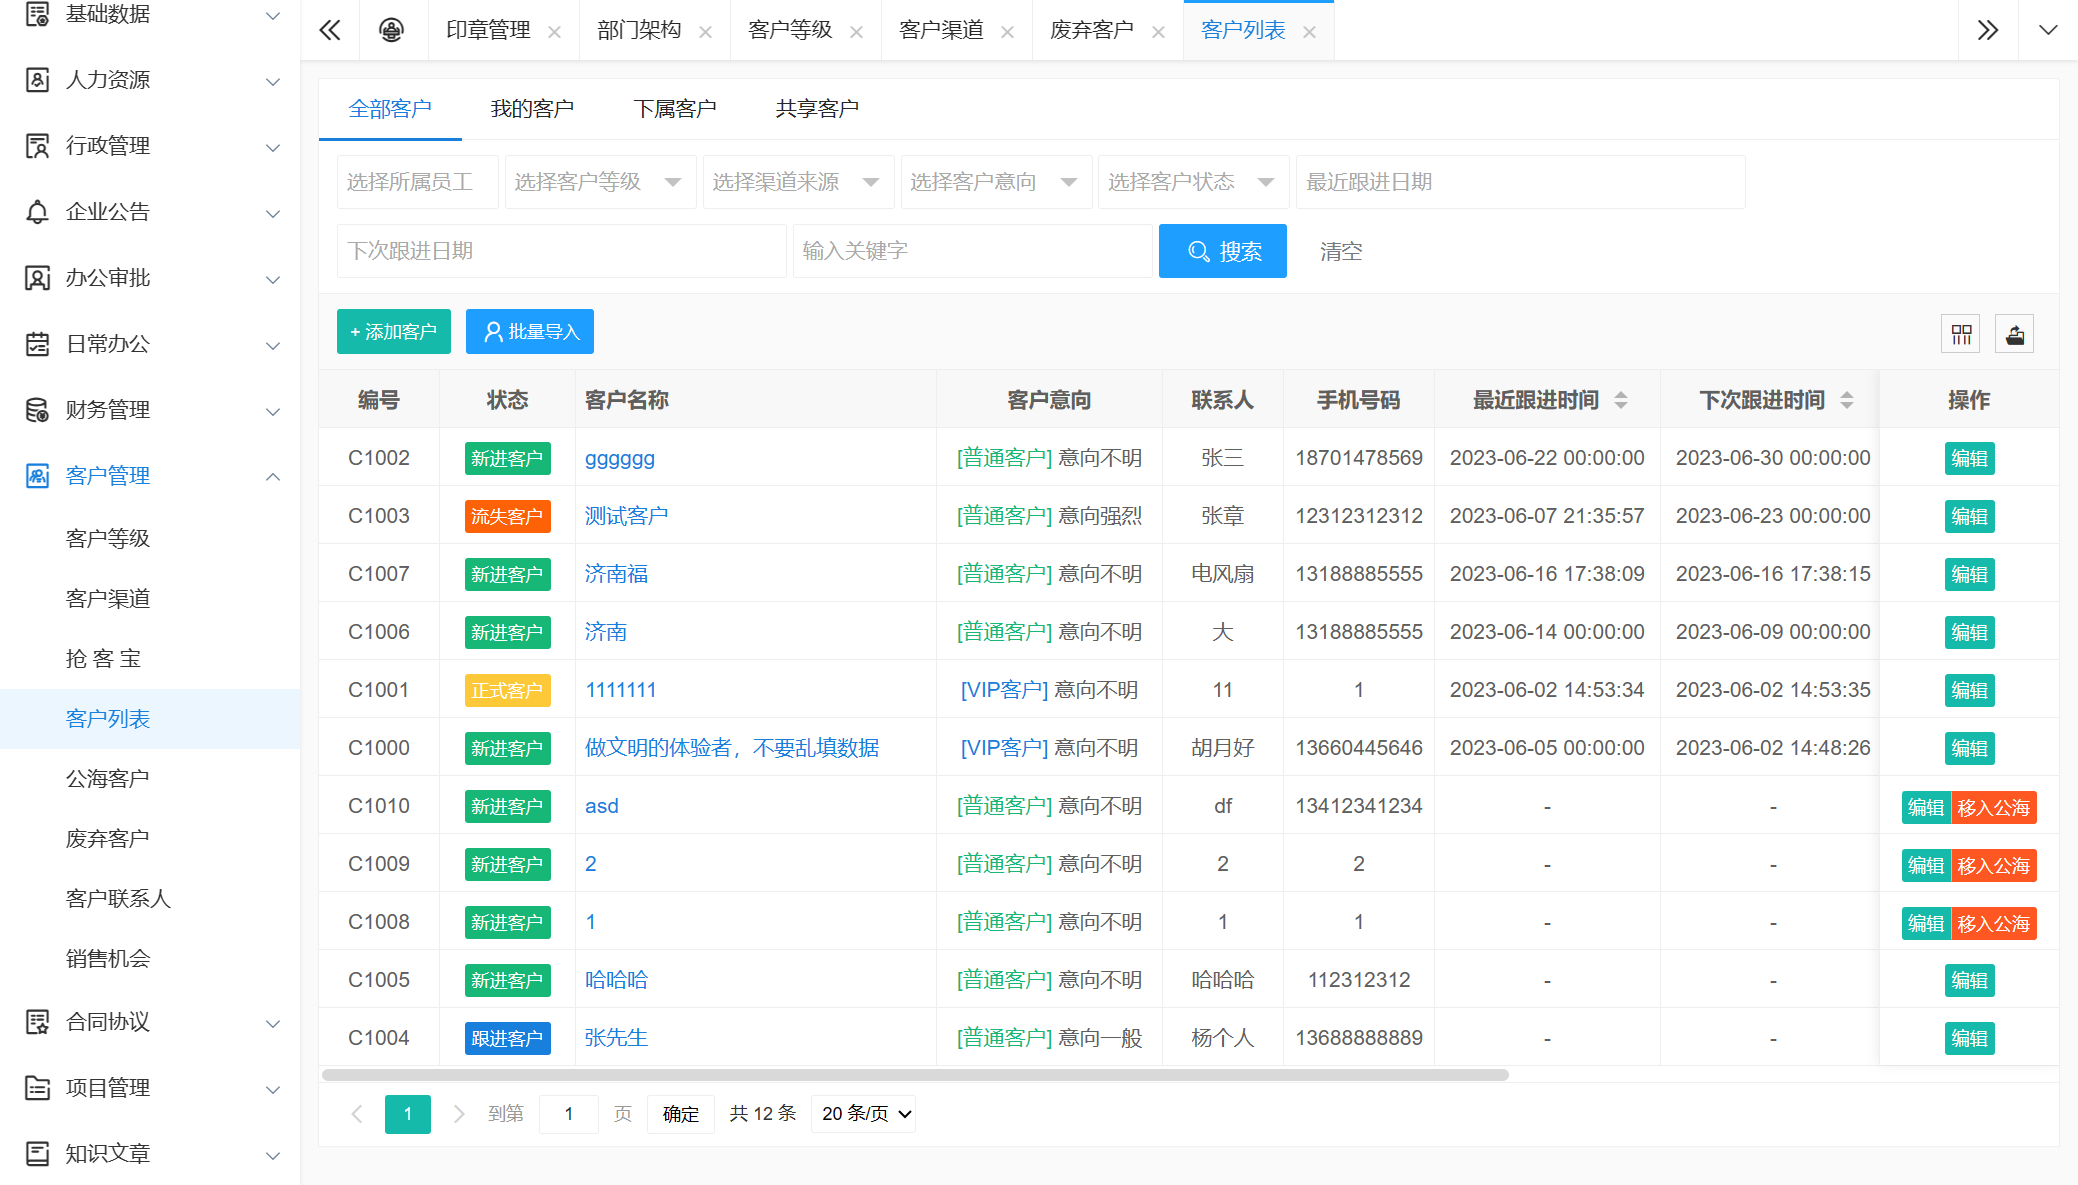Click 编辑 for customer C1002
The width and height of the screenshot is (2078, 1185).
1969,458
